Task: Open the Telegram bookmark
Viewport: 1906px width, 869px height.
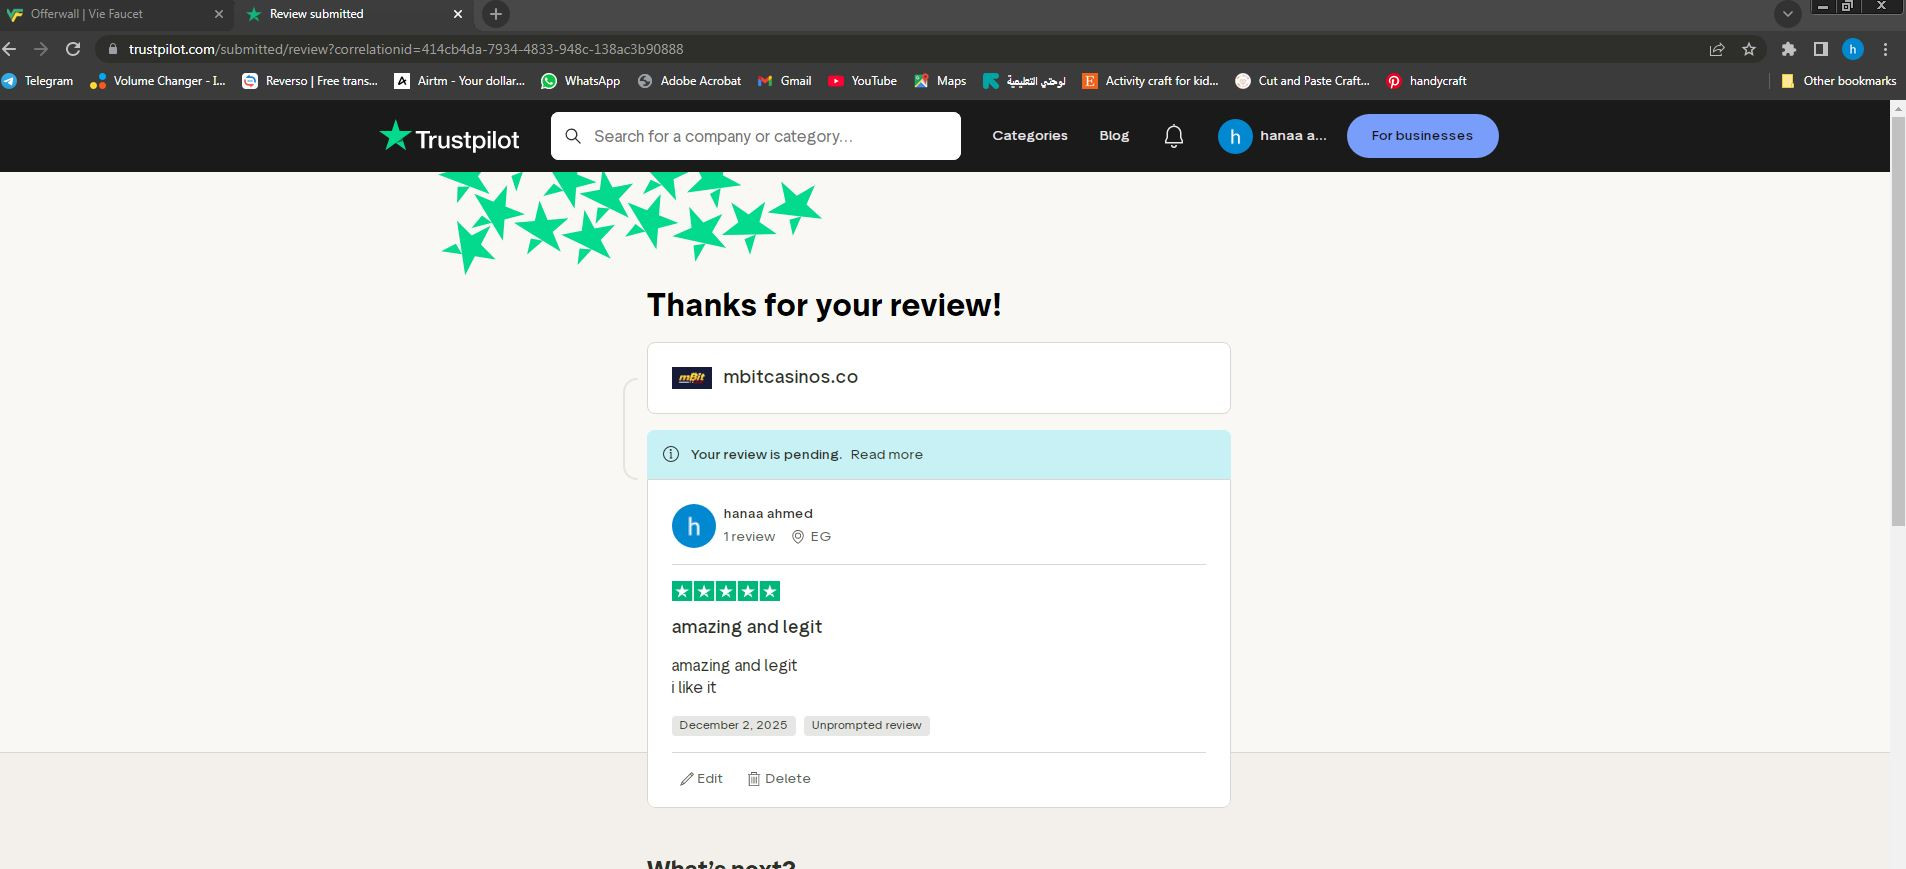Action: coord(38,81)
